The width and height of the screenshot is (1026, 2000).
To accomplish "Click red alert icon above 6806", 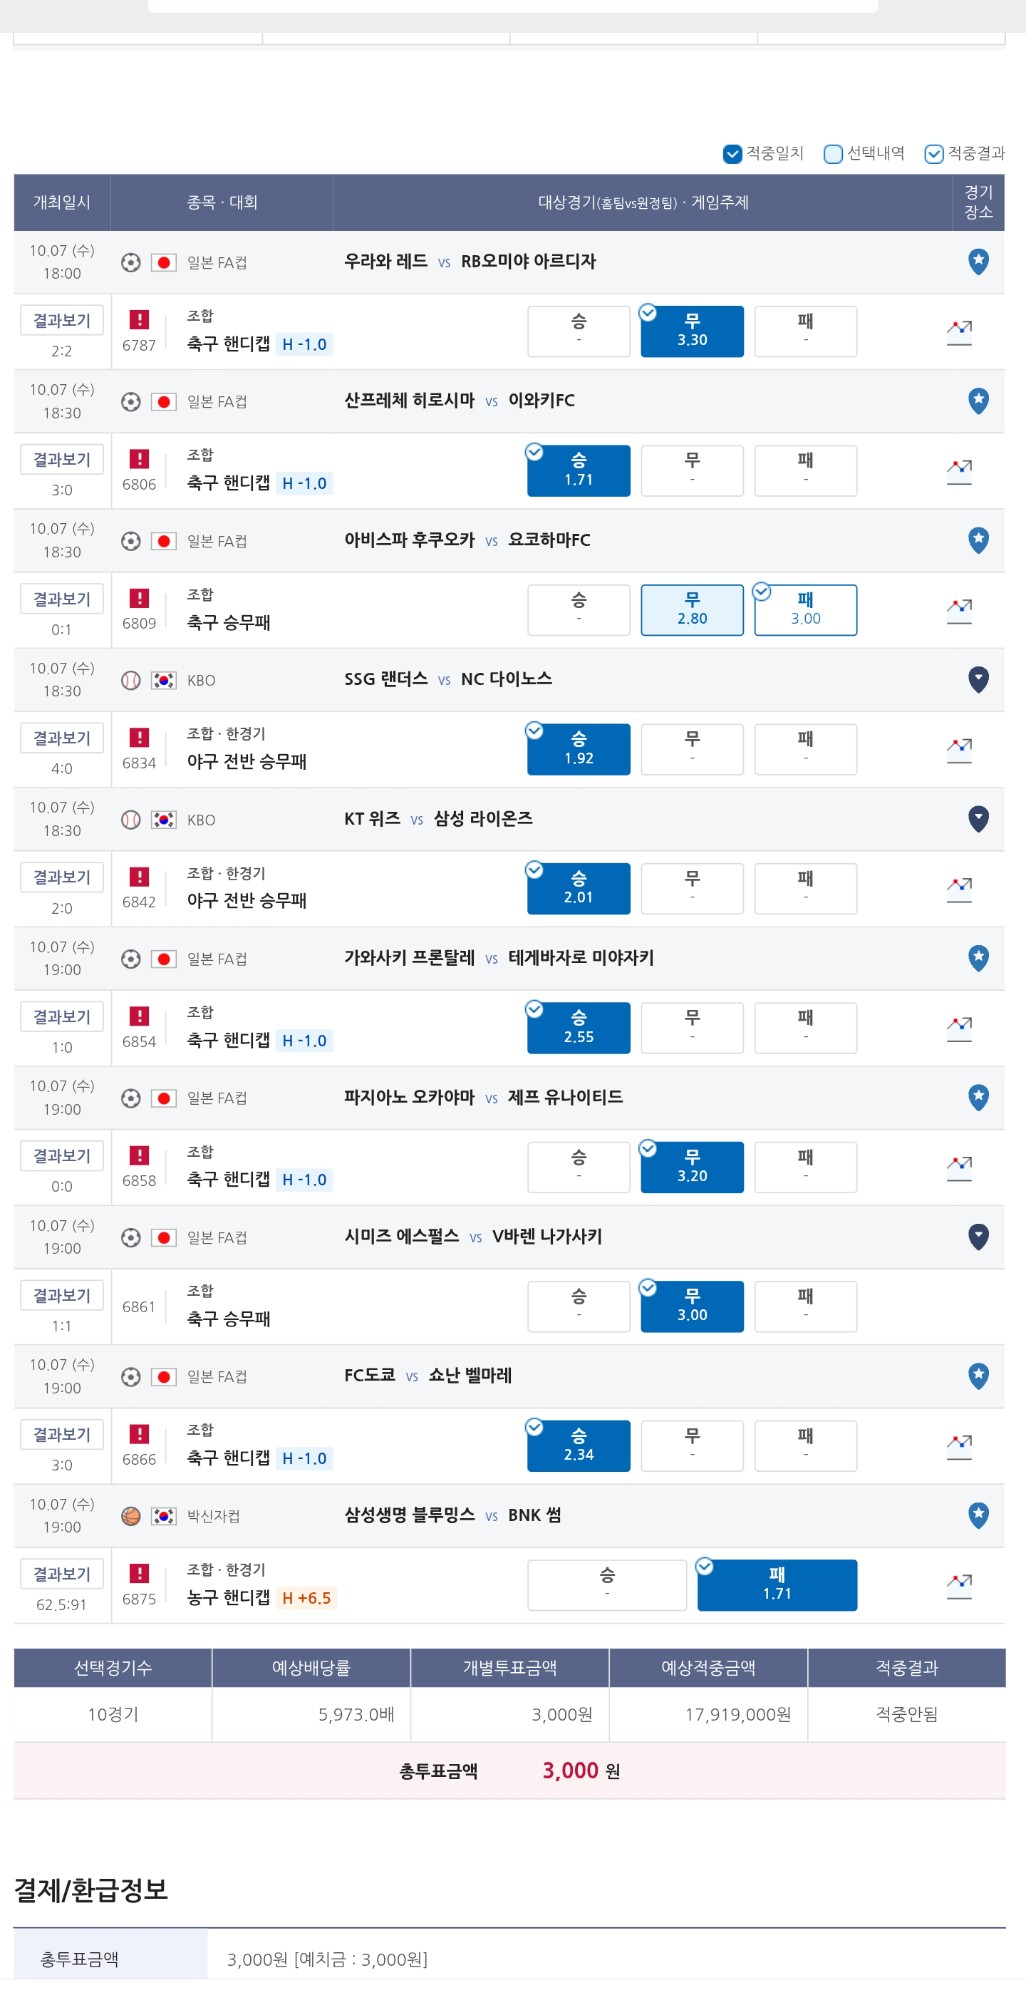I will point(139,459).
